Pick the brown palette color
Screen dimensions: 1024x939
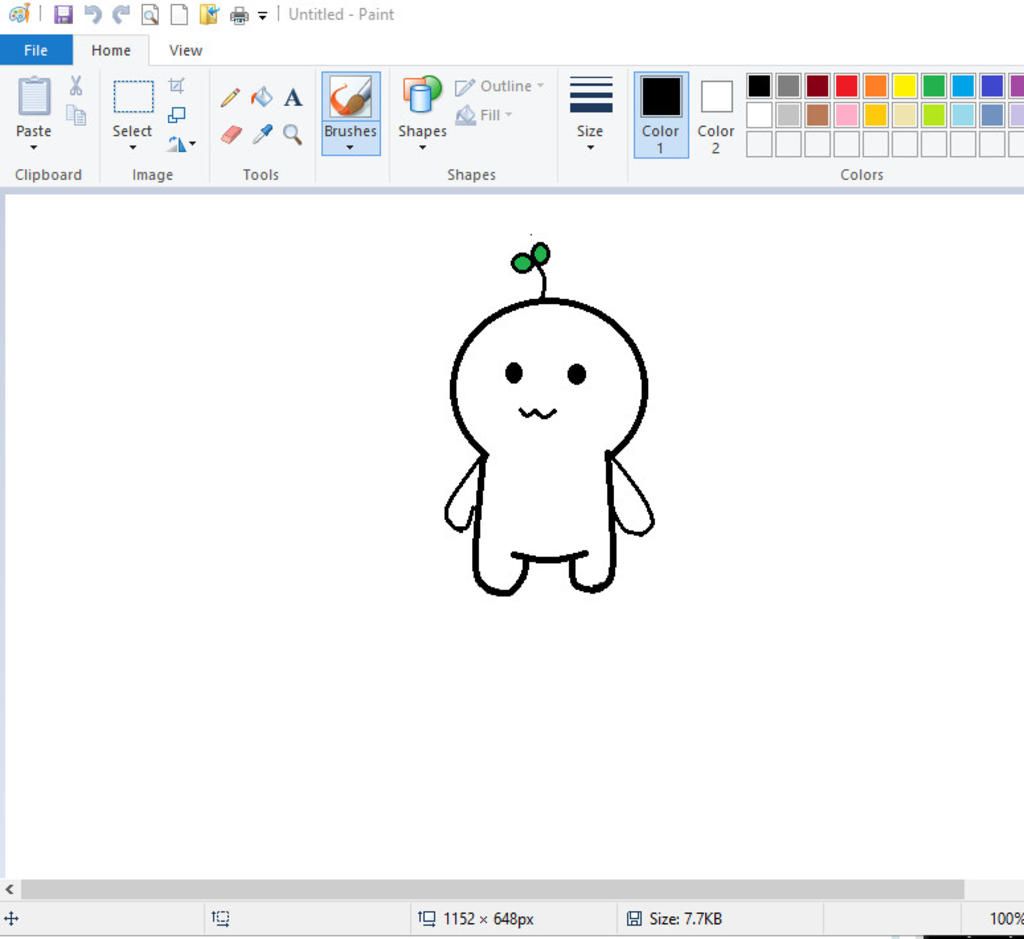(818, 115)
